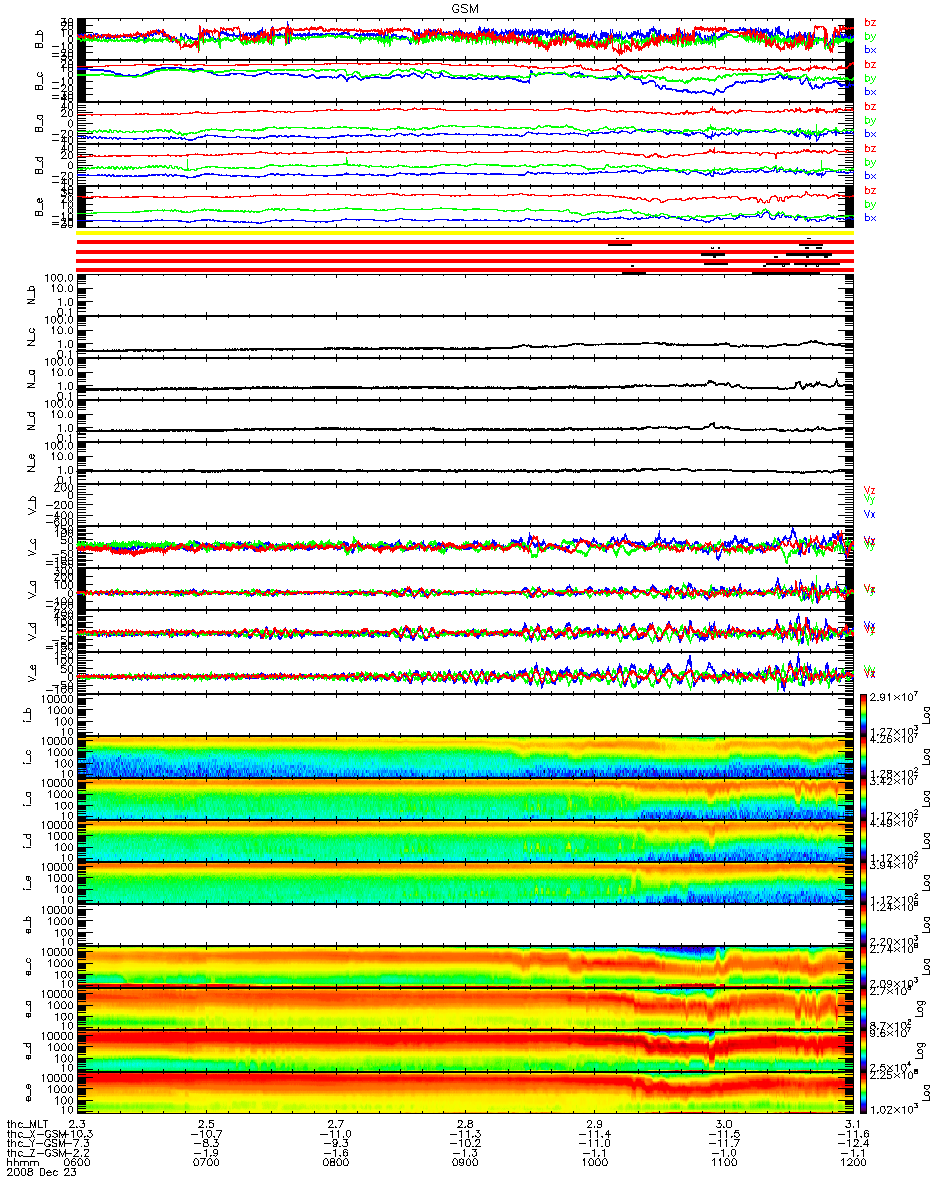
Task: Click the e_a electron spectrogram panel
Action: tap(465, 1010)
